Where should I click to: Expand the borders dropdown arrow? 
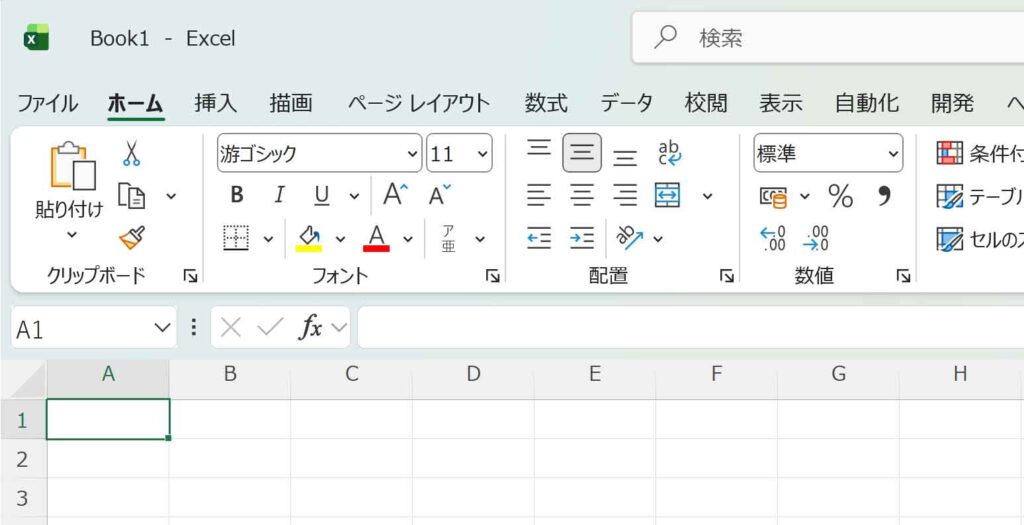coord(268,239)
